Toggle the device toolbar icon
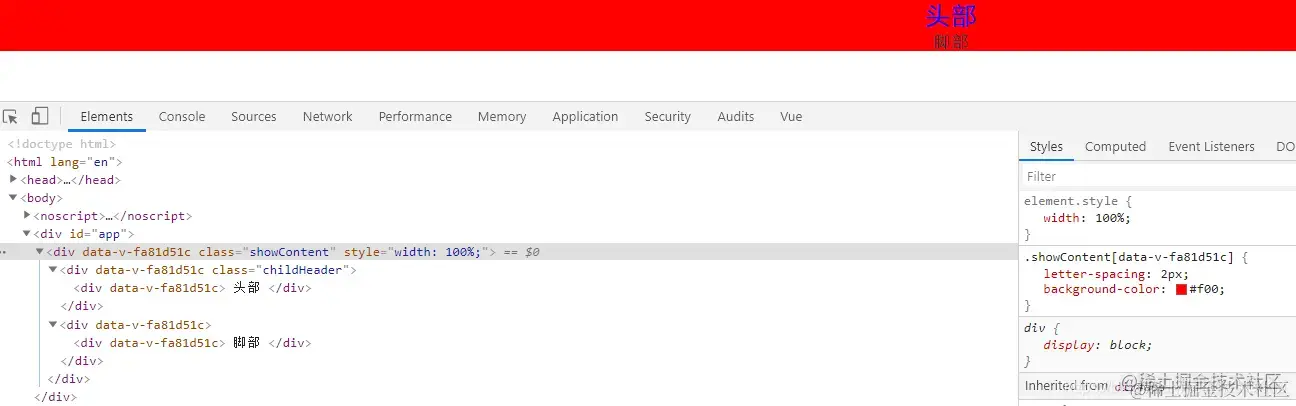Image resolution: width=1296 pixels, height=406 pixels. pyautogui.click(x=39, y=117)
